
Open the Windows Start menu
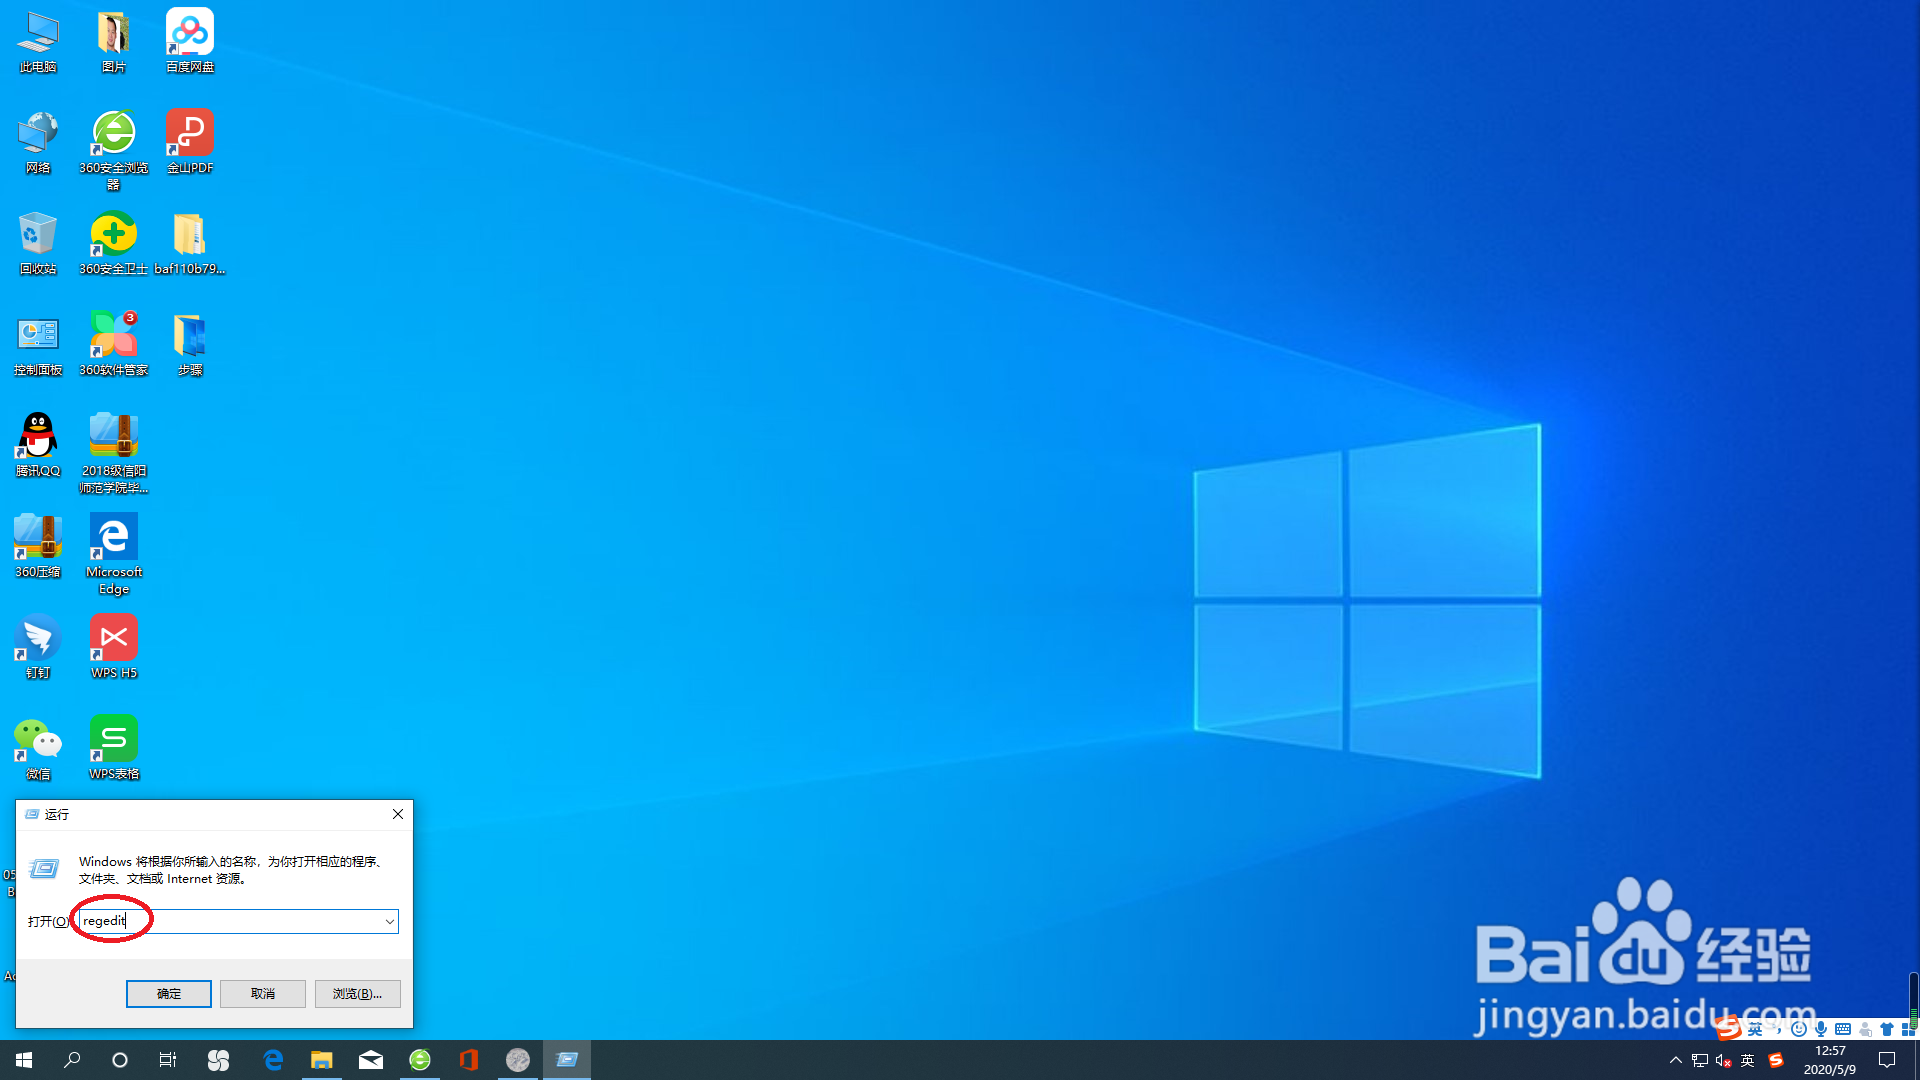click(x=24, y=1060)
